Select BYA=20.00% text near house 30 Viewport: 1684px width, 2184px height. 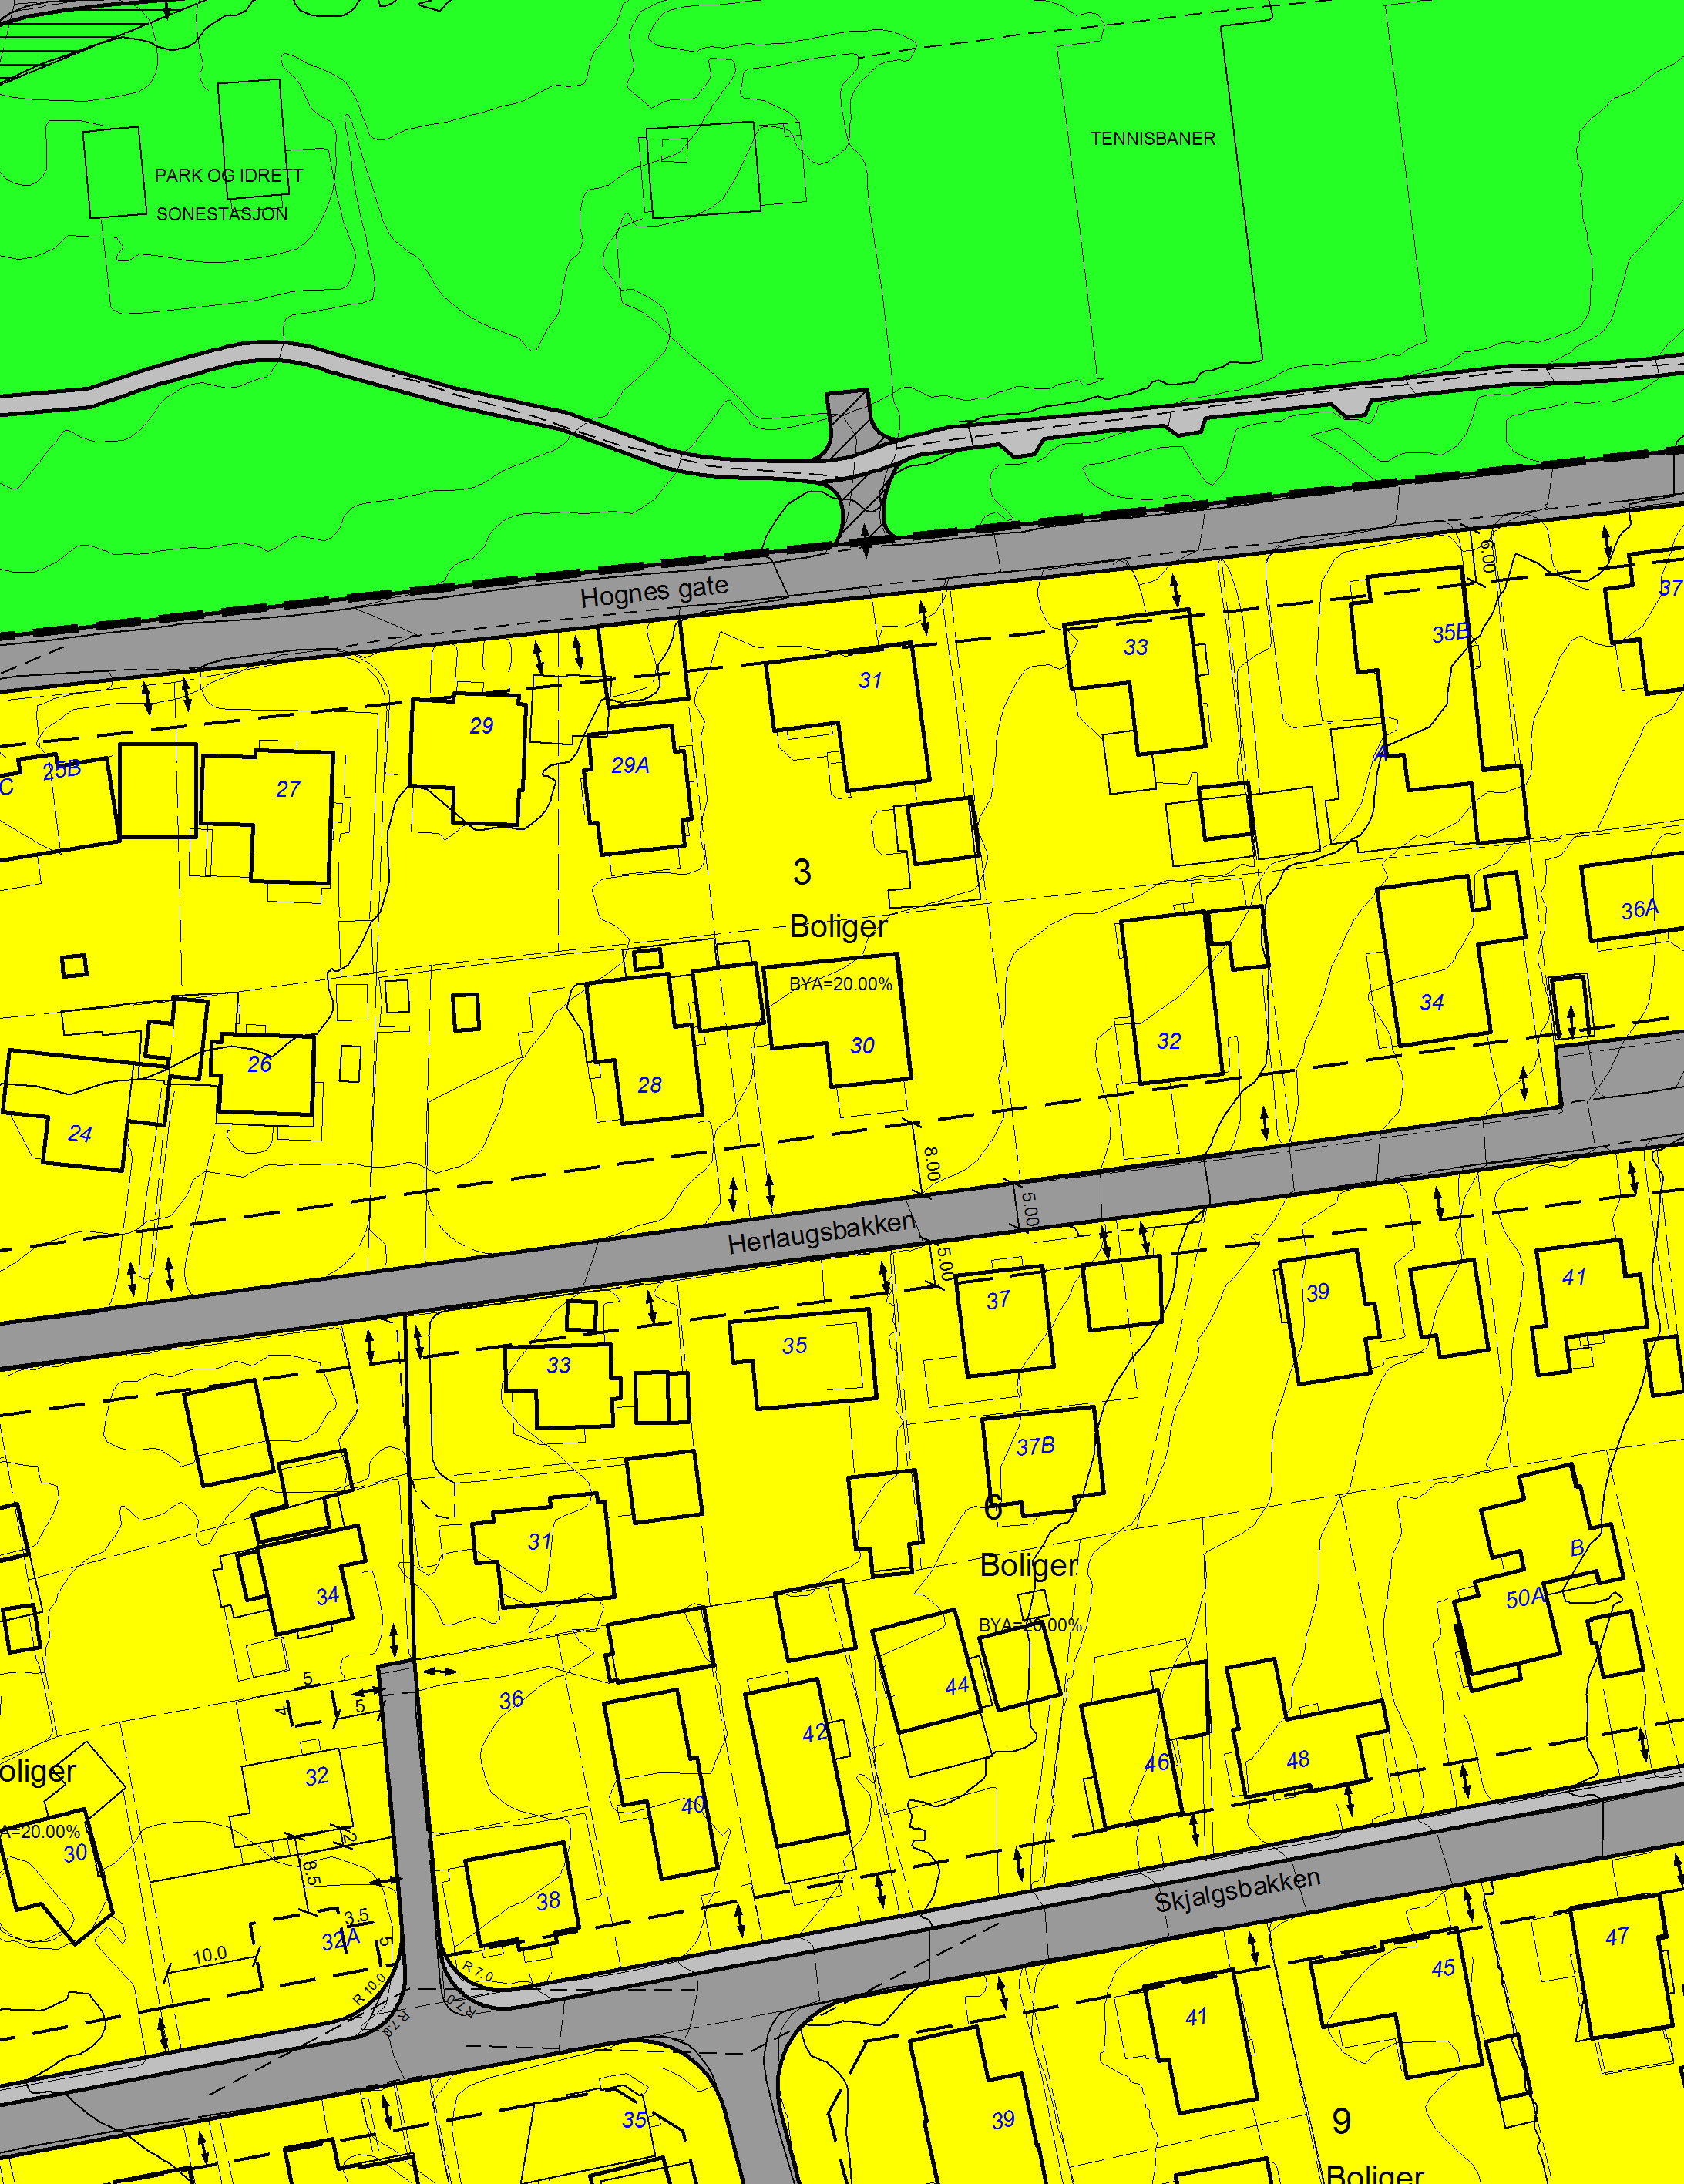(x=841, y=984)
